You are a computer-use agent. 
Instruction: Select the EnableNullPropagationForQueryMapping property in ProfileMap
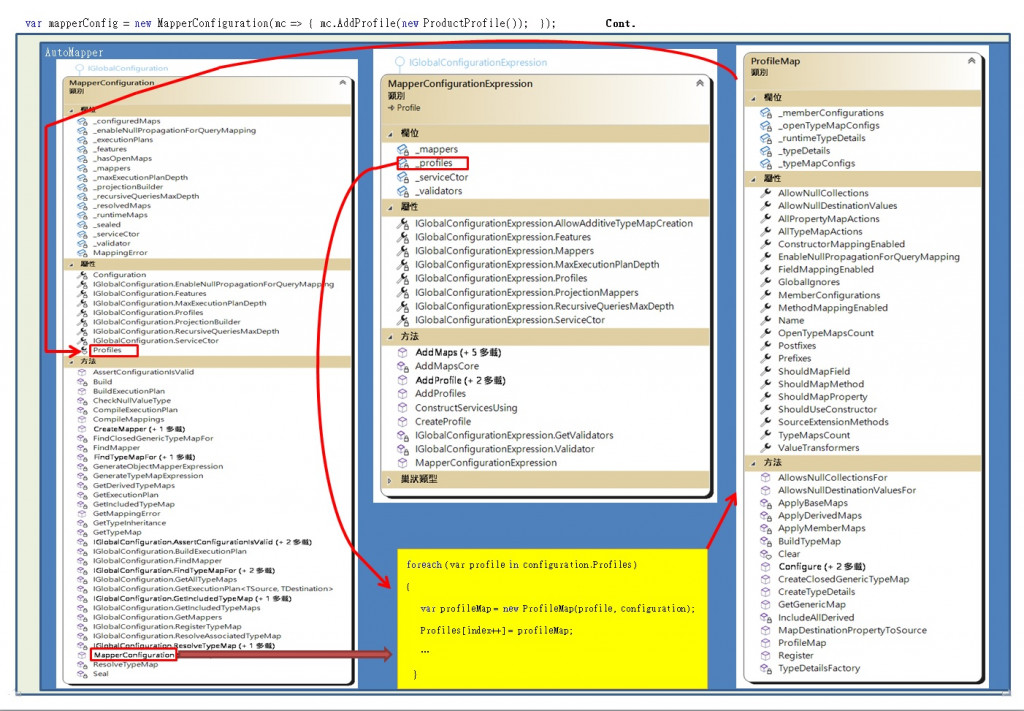869,257
